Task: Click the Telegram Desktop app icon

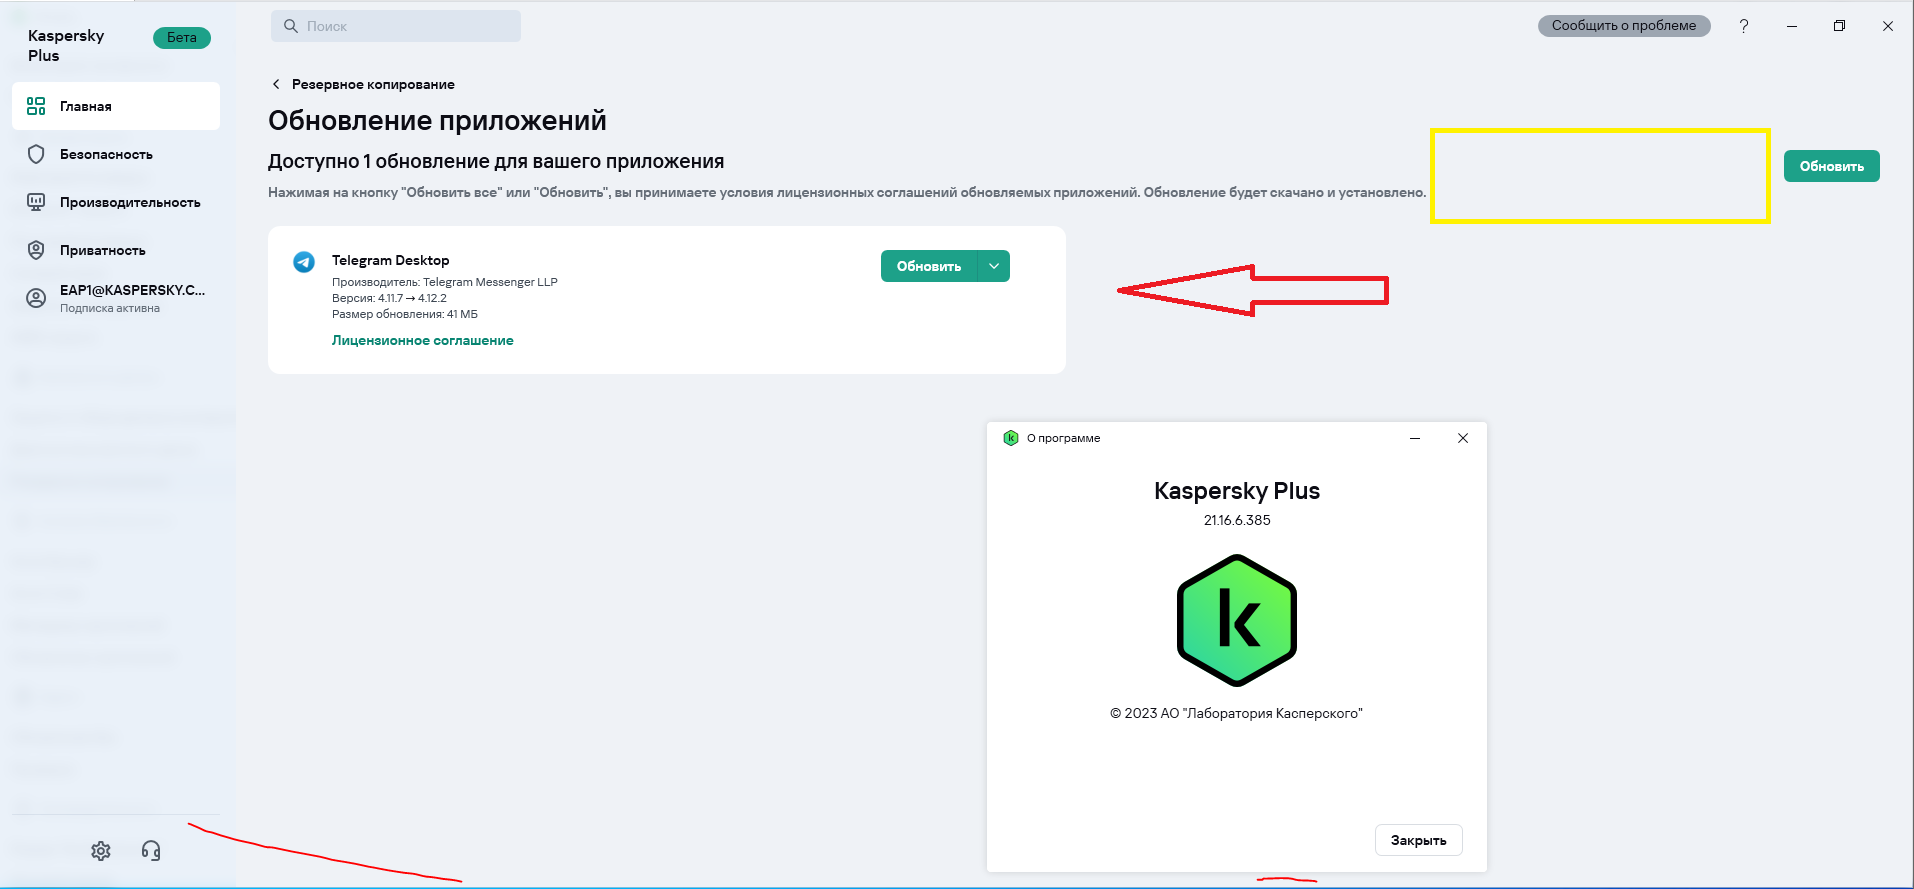Action: coord(304,262)
